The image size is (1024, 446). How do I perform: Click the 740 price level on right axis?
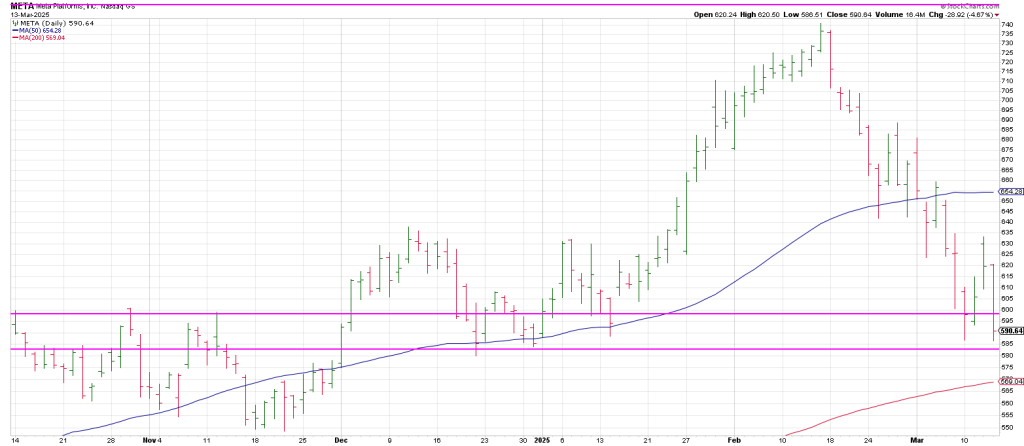tap(1007, 26)
